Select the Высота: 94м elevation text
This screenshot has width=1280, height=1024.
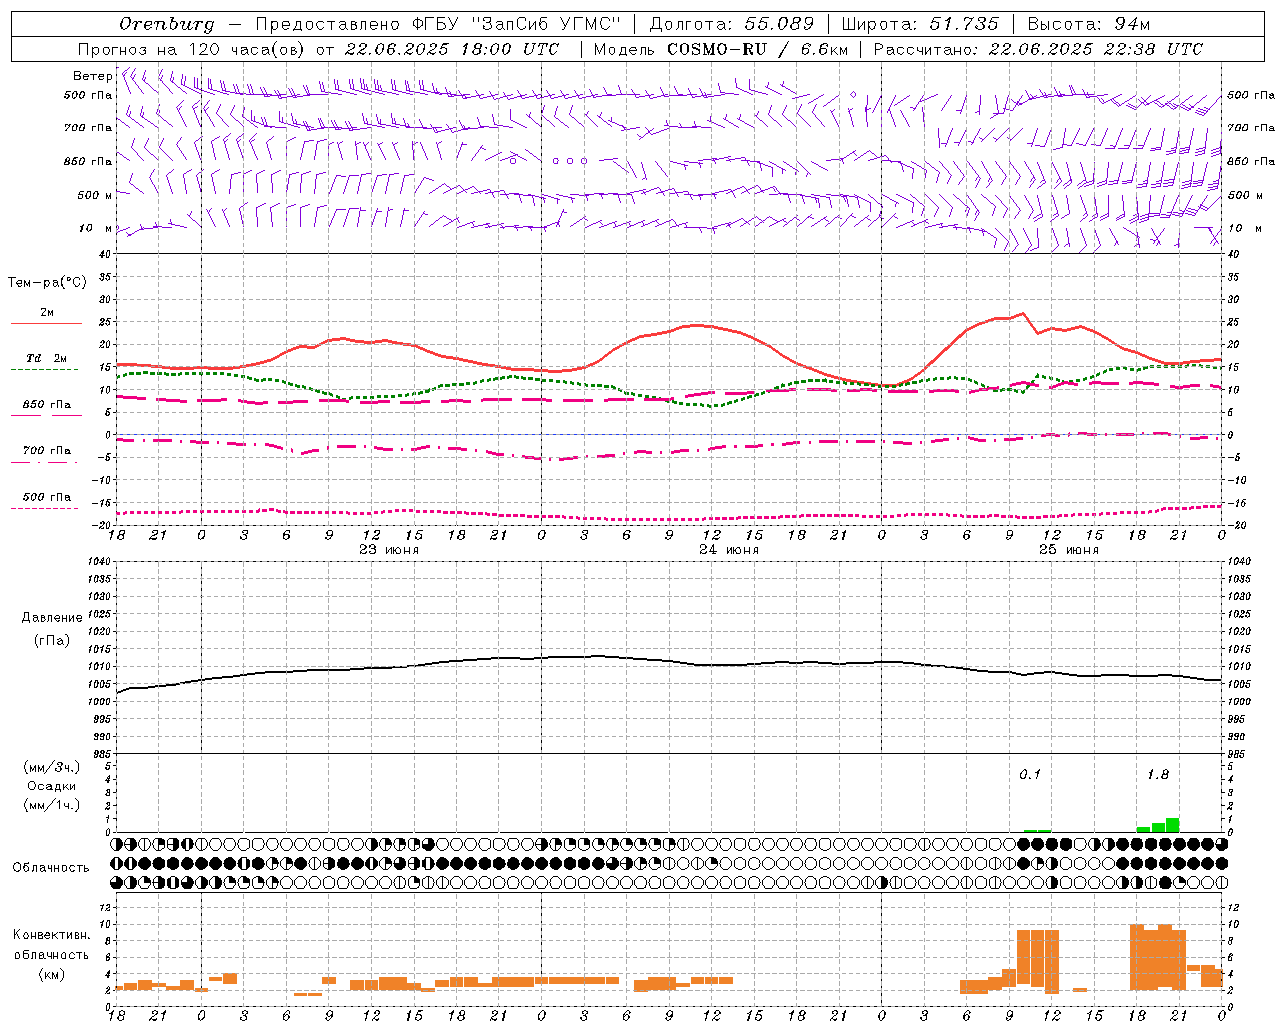pyautogui.click(x=1089, y=24)
